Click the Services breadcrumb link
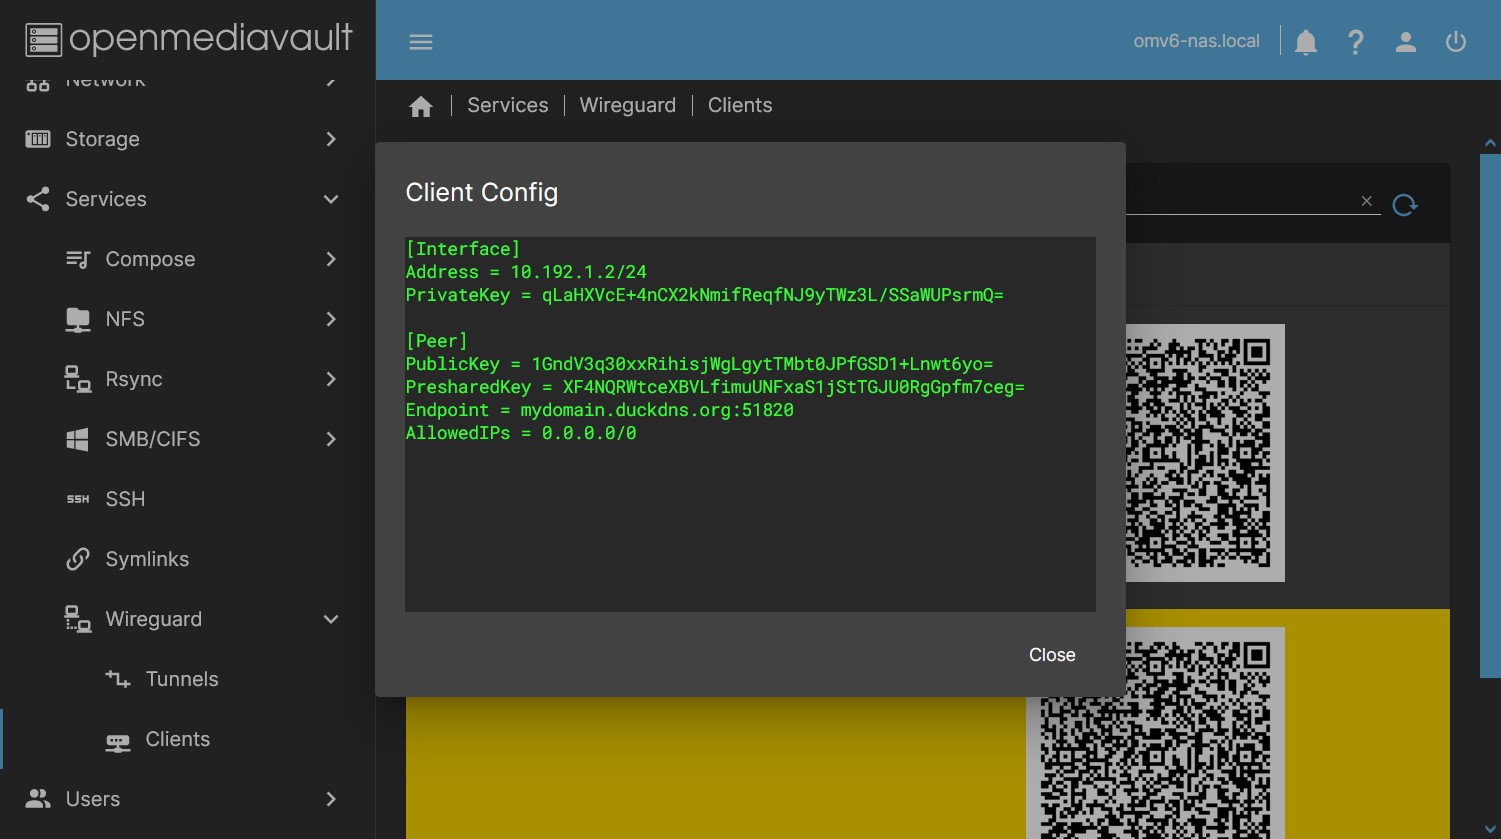The height and width of the screenshot is (839, 1501). pyautogui.click(x=507, y=106)
